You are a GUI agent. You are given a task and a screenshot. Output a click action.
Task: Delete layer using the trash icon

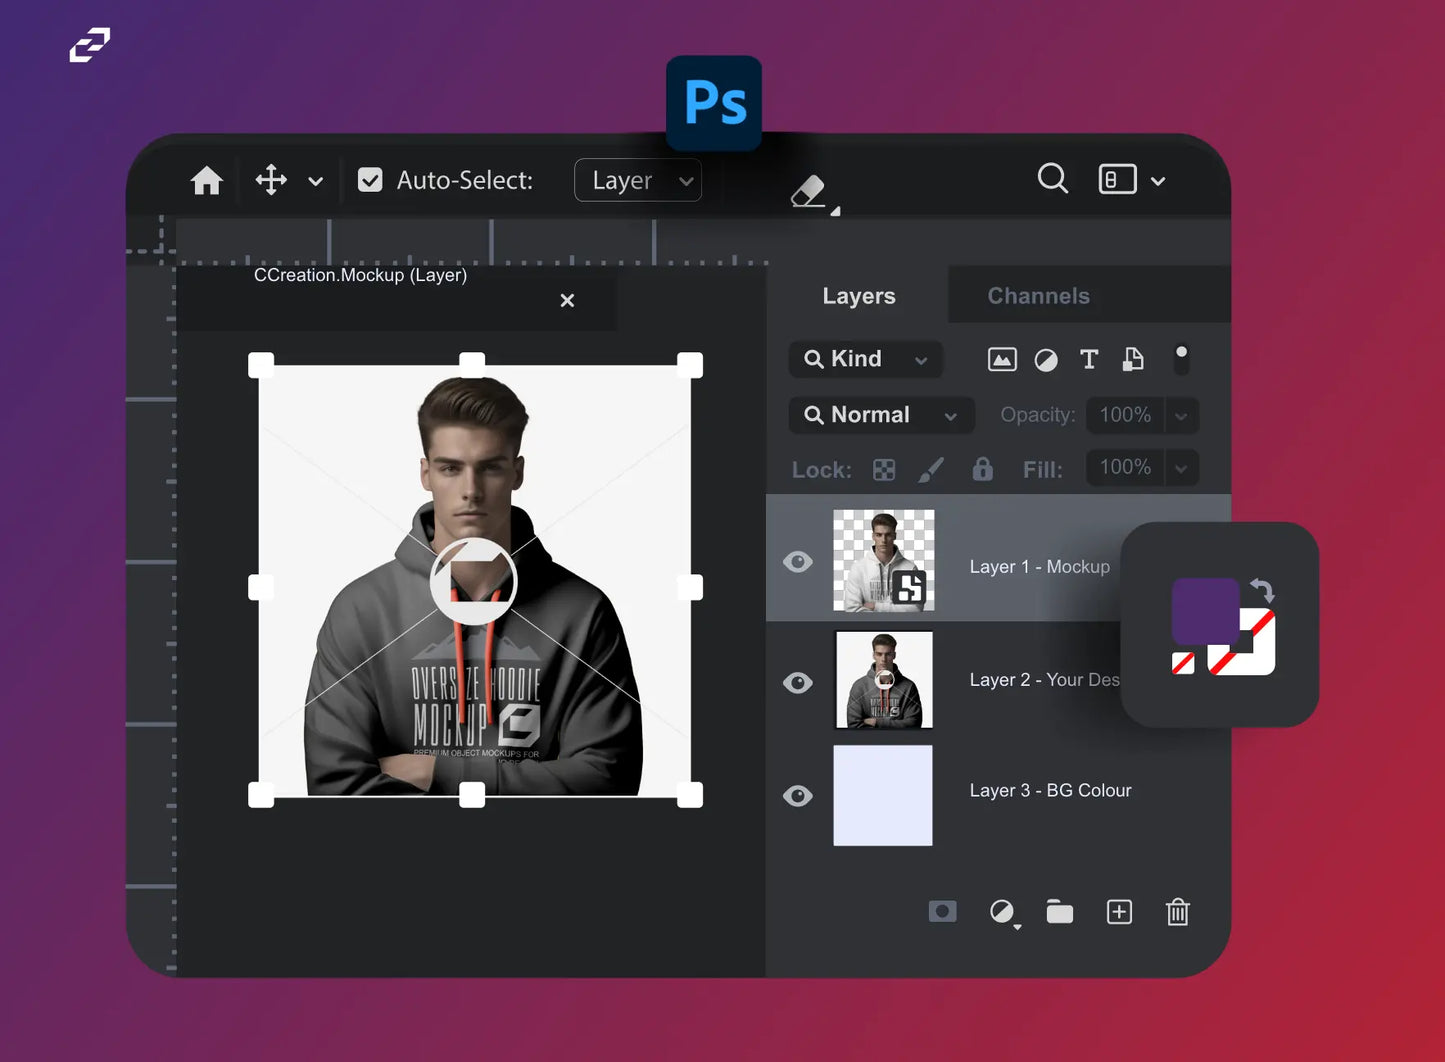1177,912
